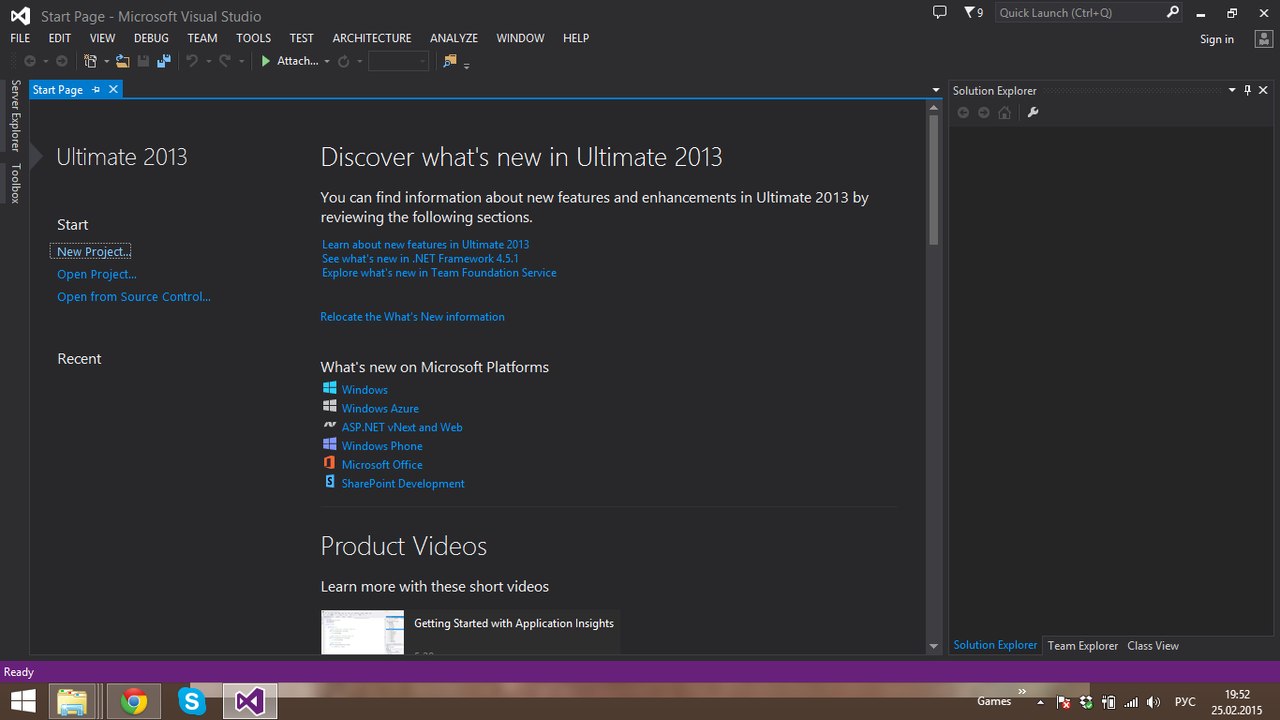Open the ARCHITECTURE menu

point(372,38)
